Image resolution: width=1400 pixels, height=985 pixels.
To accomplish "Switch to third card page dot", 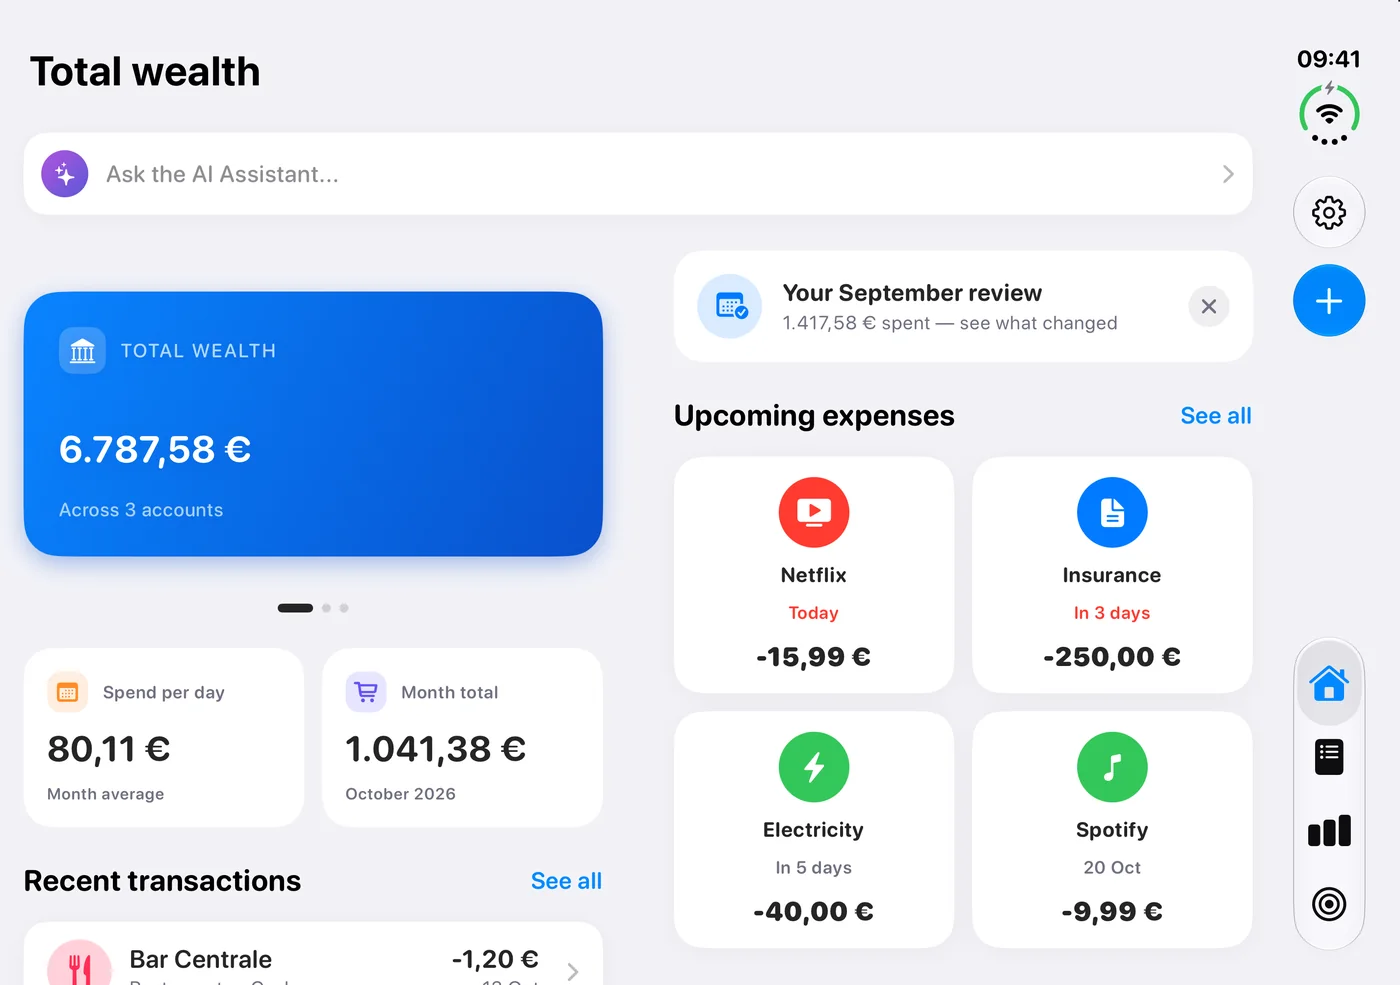I will pos(344,608).
